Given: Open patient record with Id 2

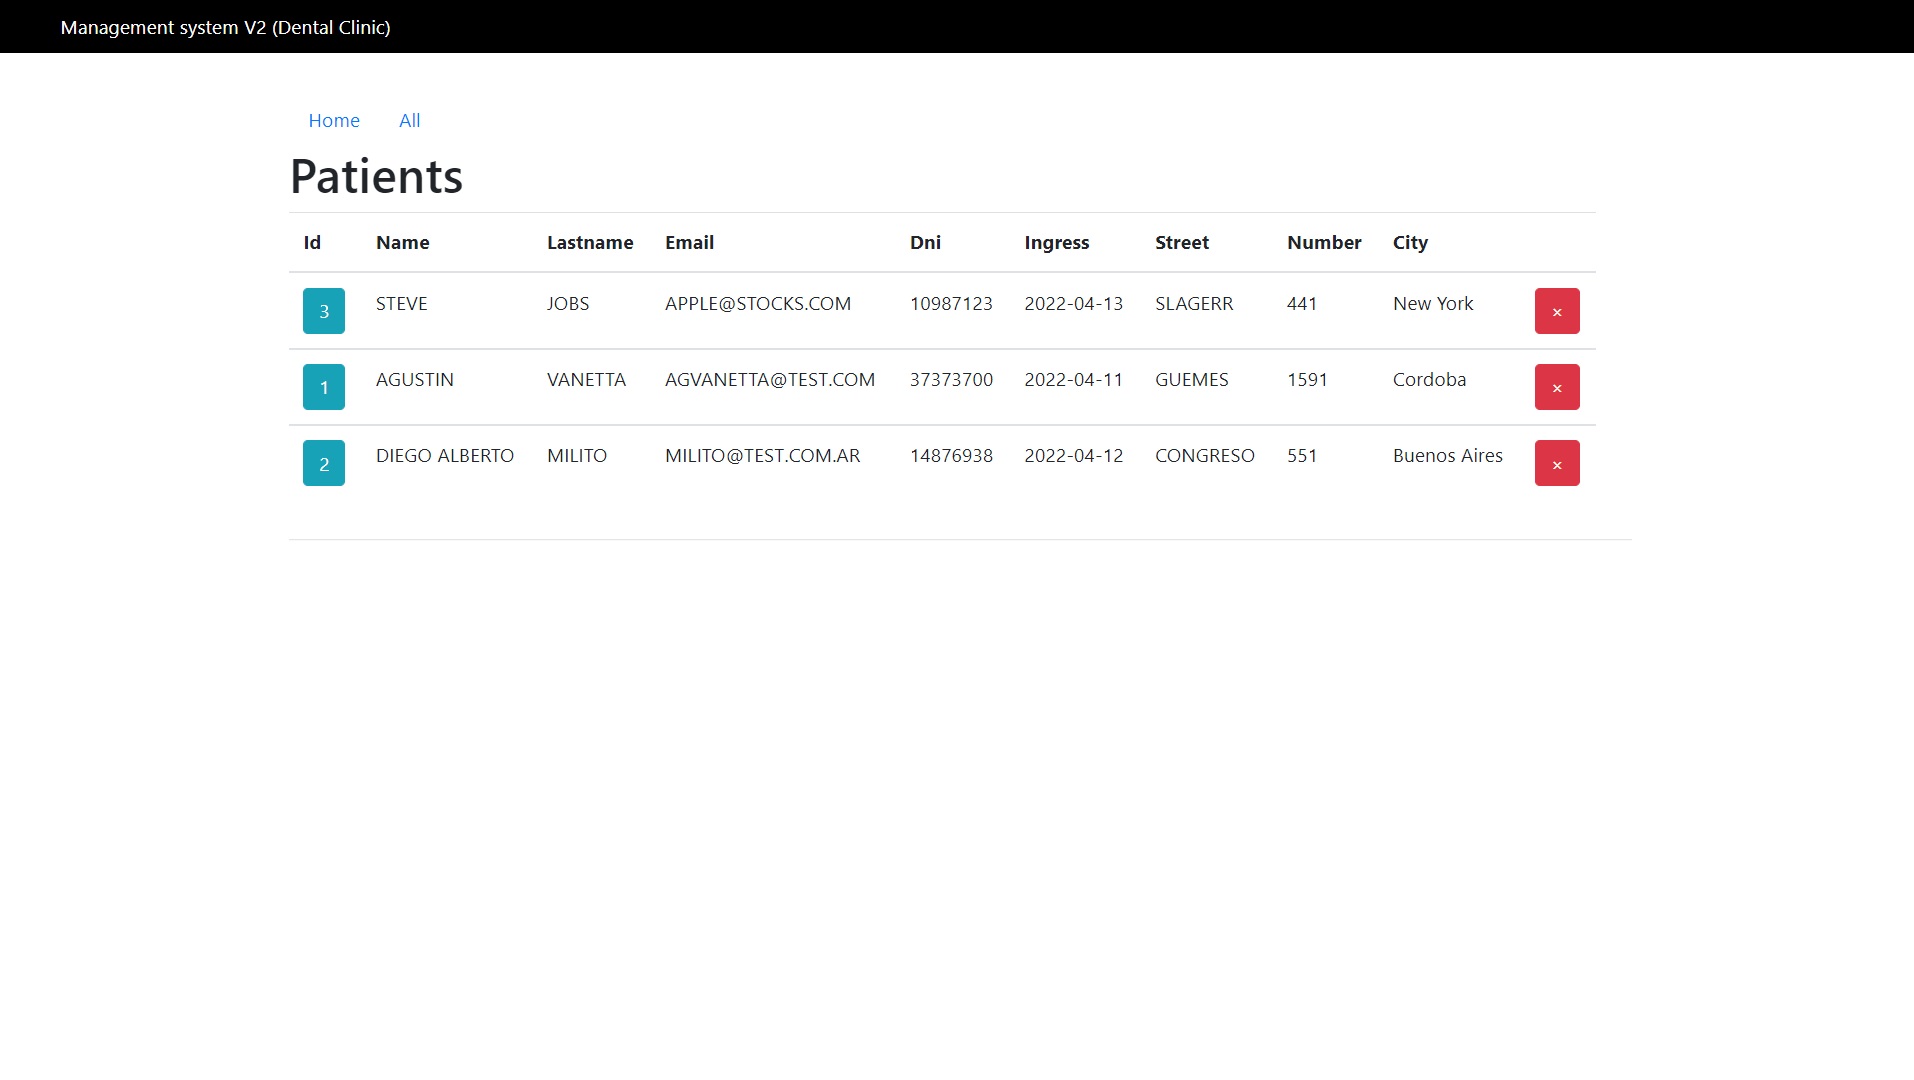Looking at the screenshot, I should (x=324, y=463).
